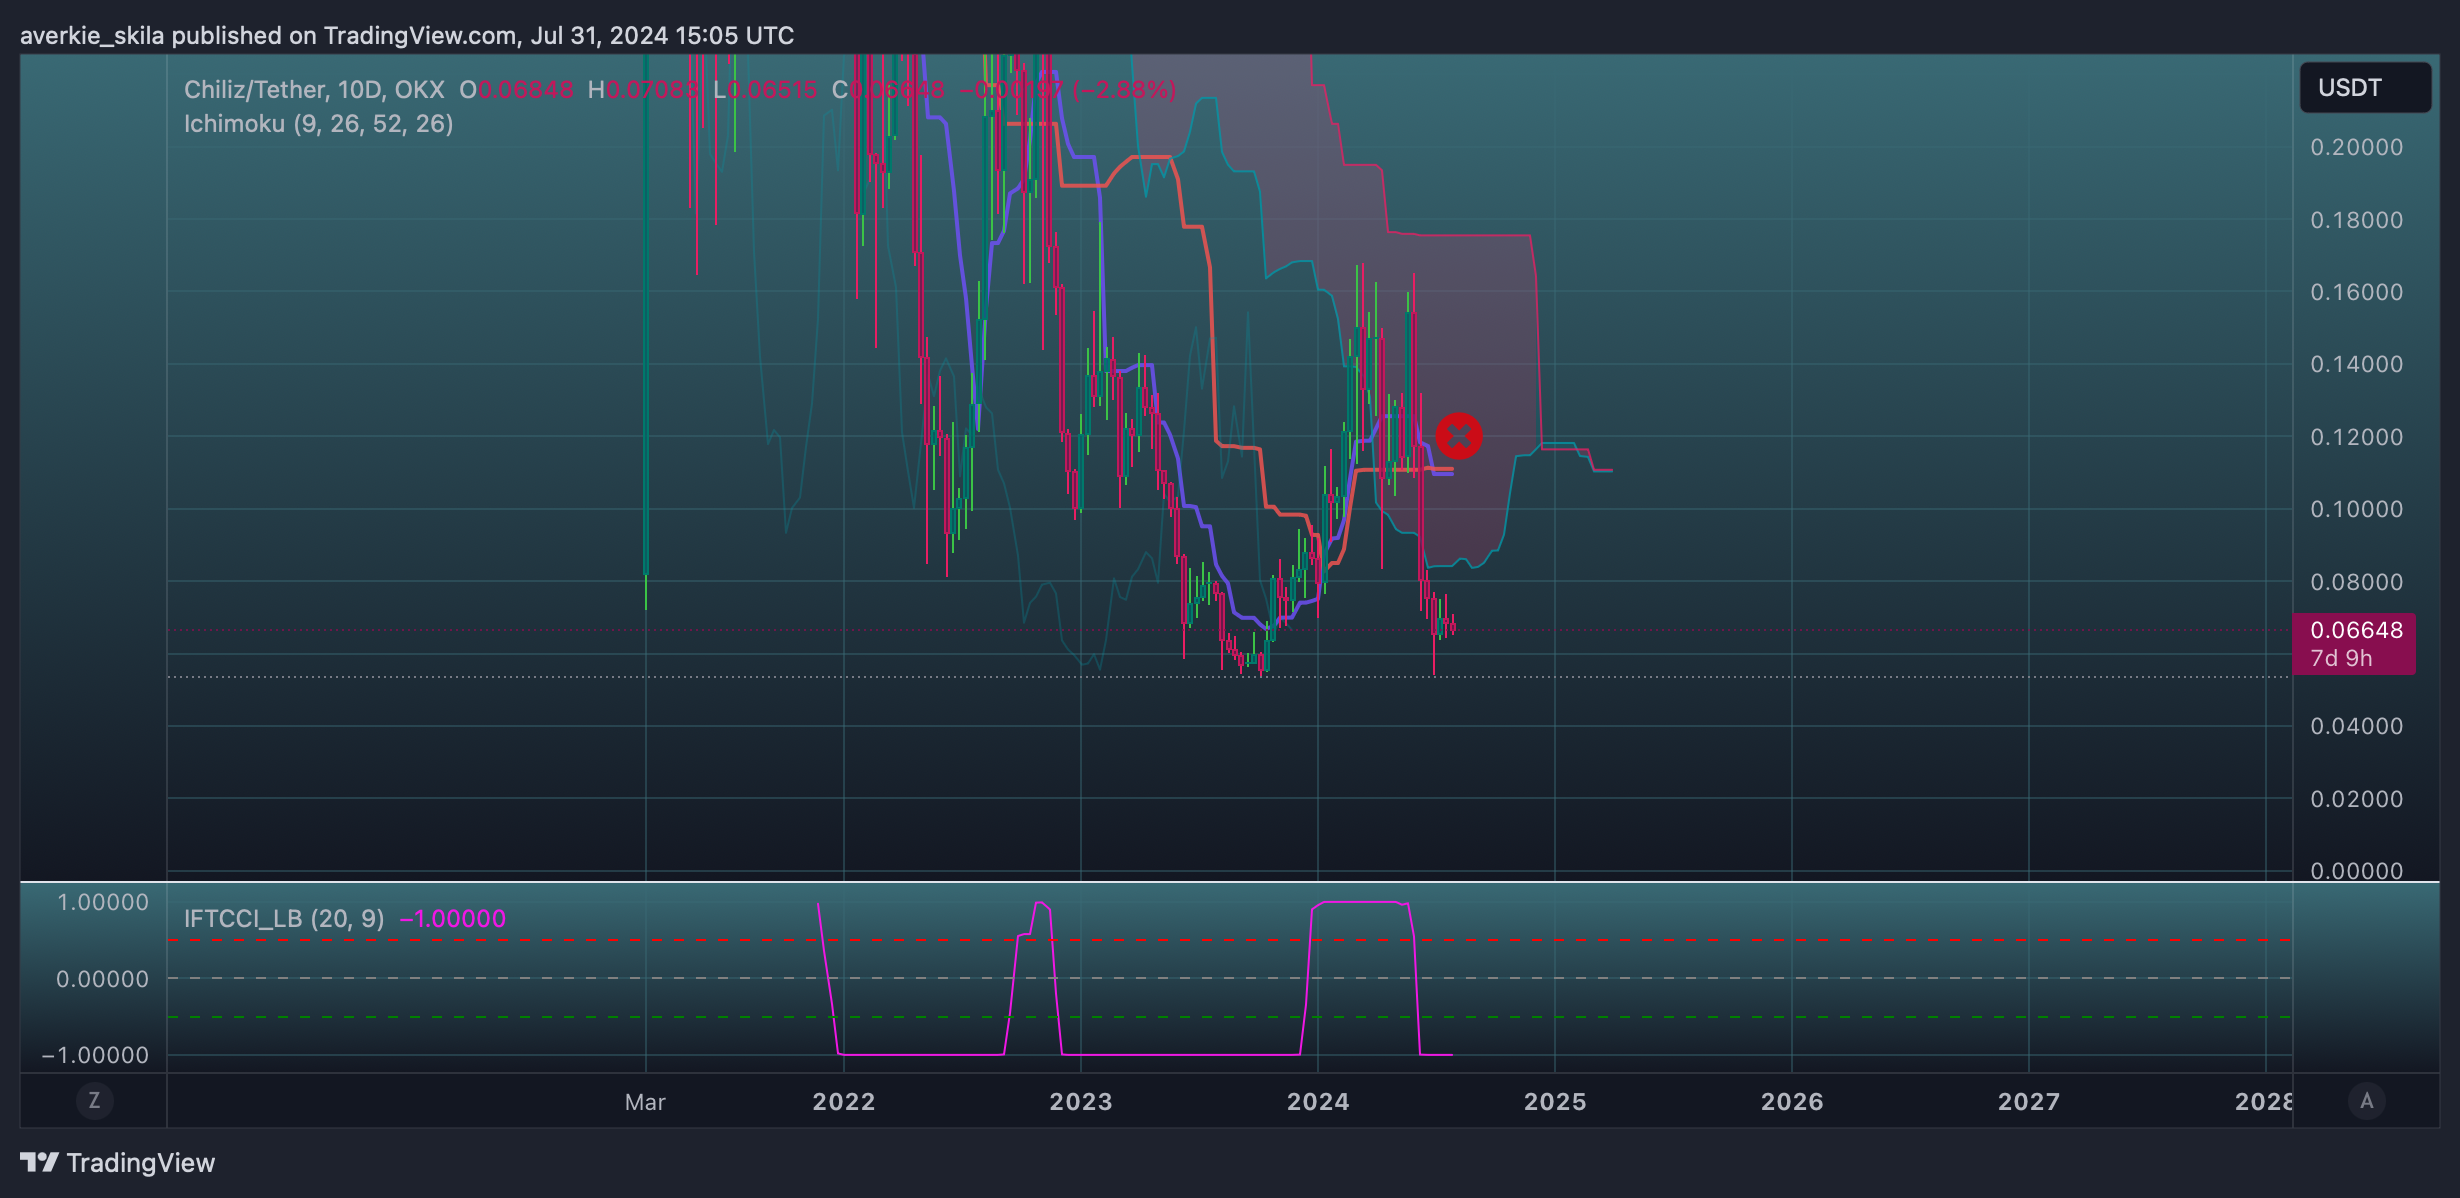The width and height of the screenshot is (2460, 1198).
Task: Click the current price label 0.06648
Action: (x=2356, y=630)
